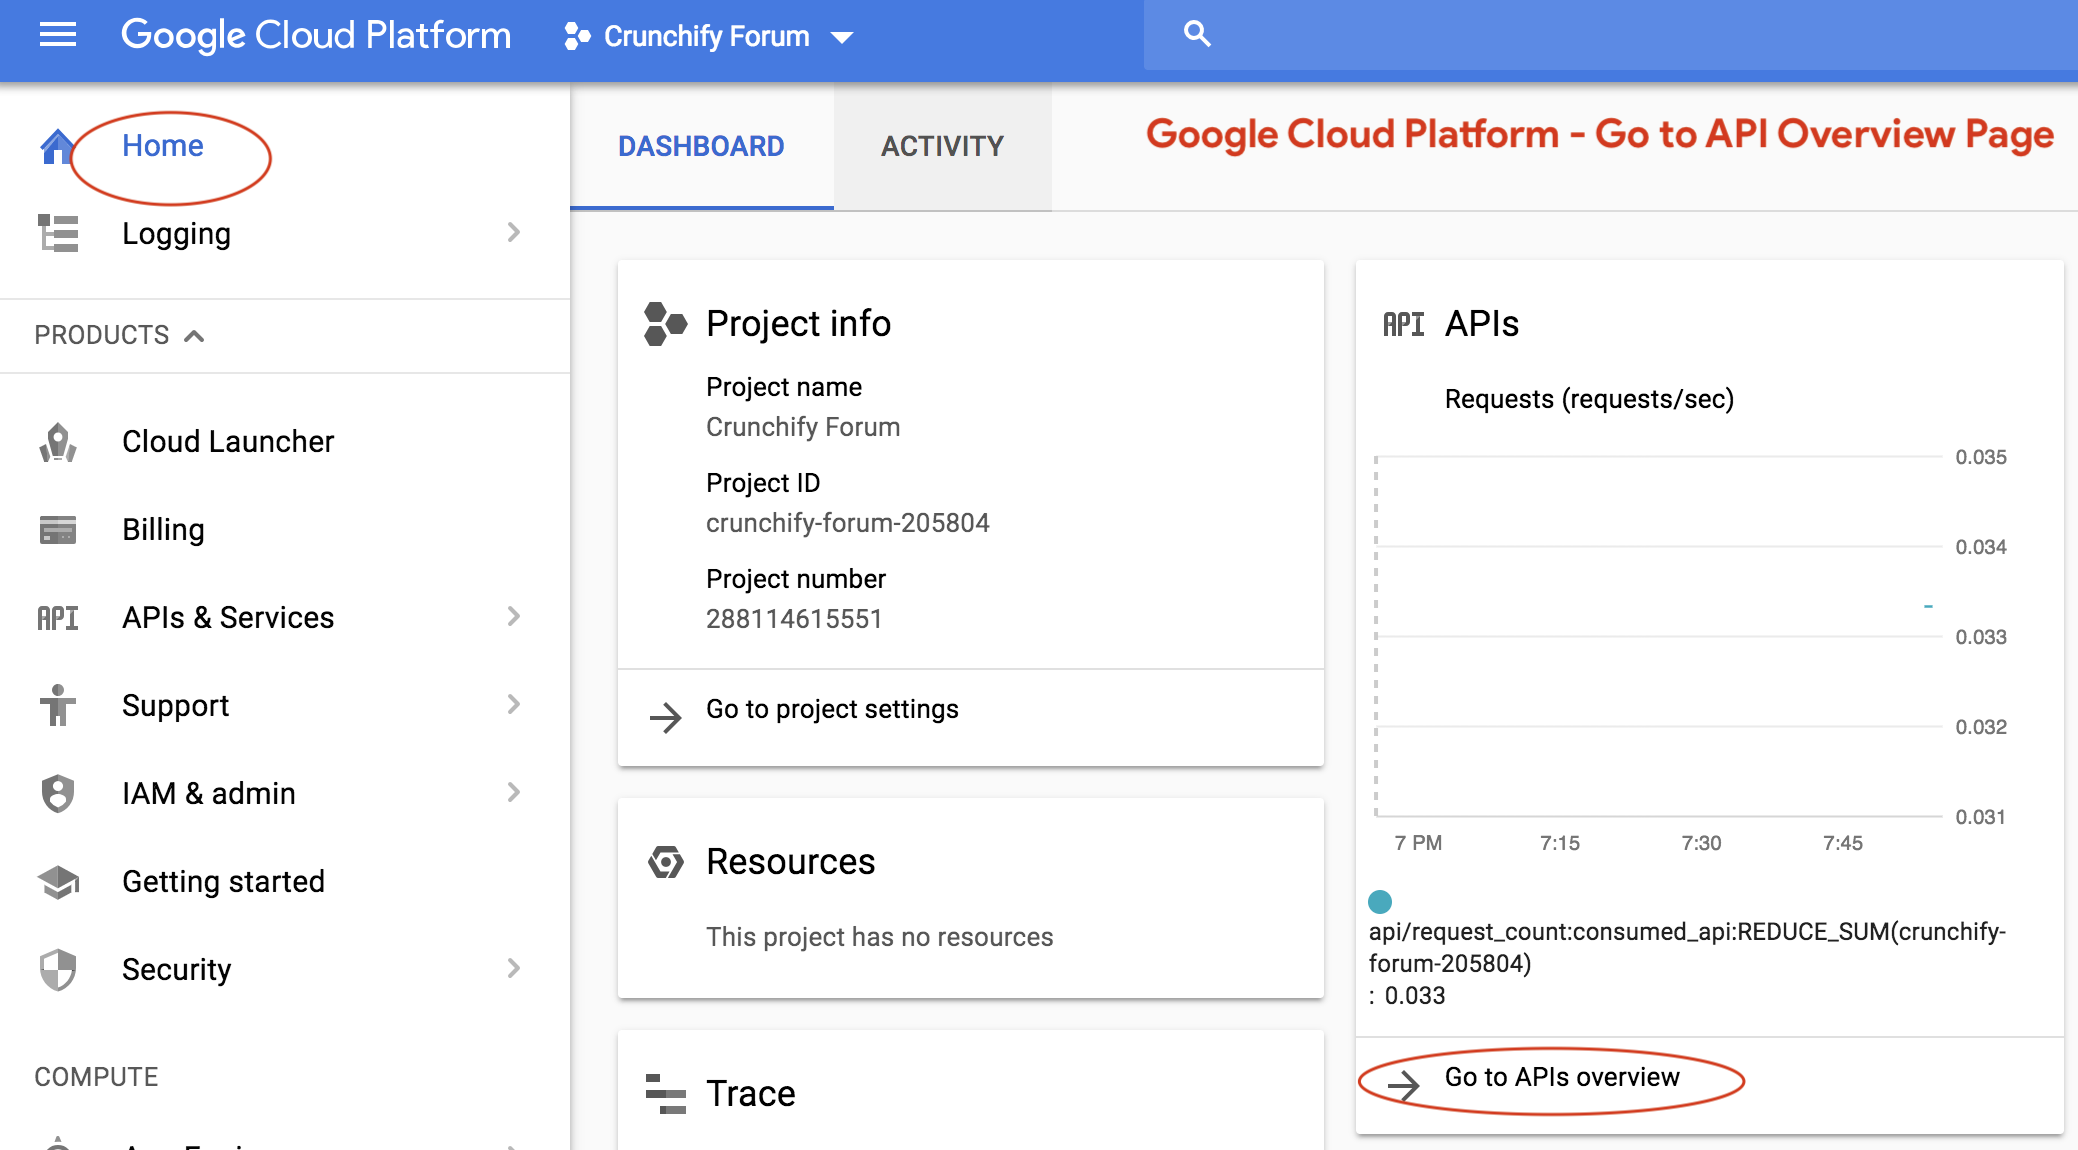Click the Resources card icon
2078x1150 pixels.
coord(665,861)
